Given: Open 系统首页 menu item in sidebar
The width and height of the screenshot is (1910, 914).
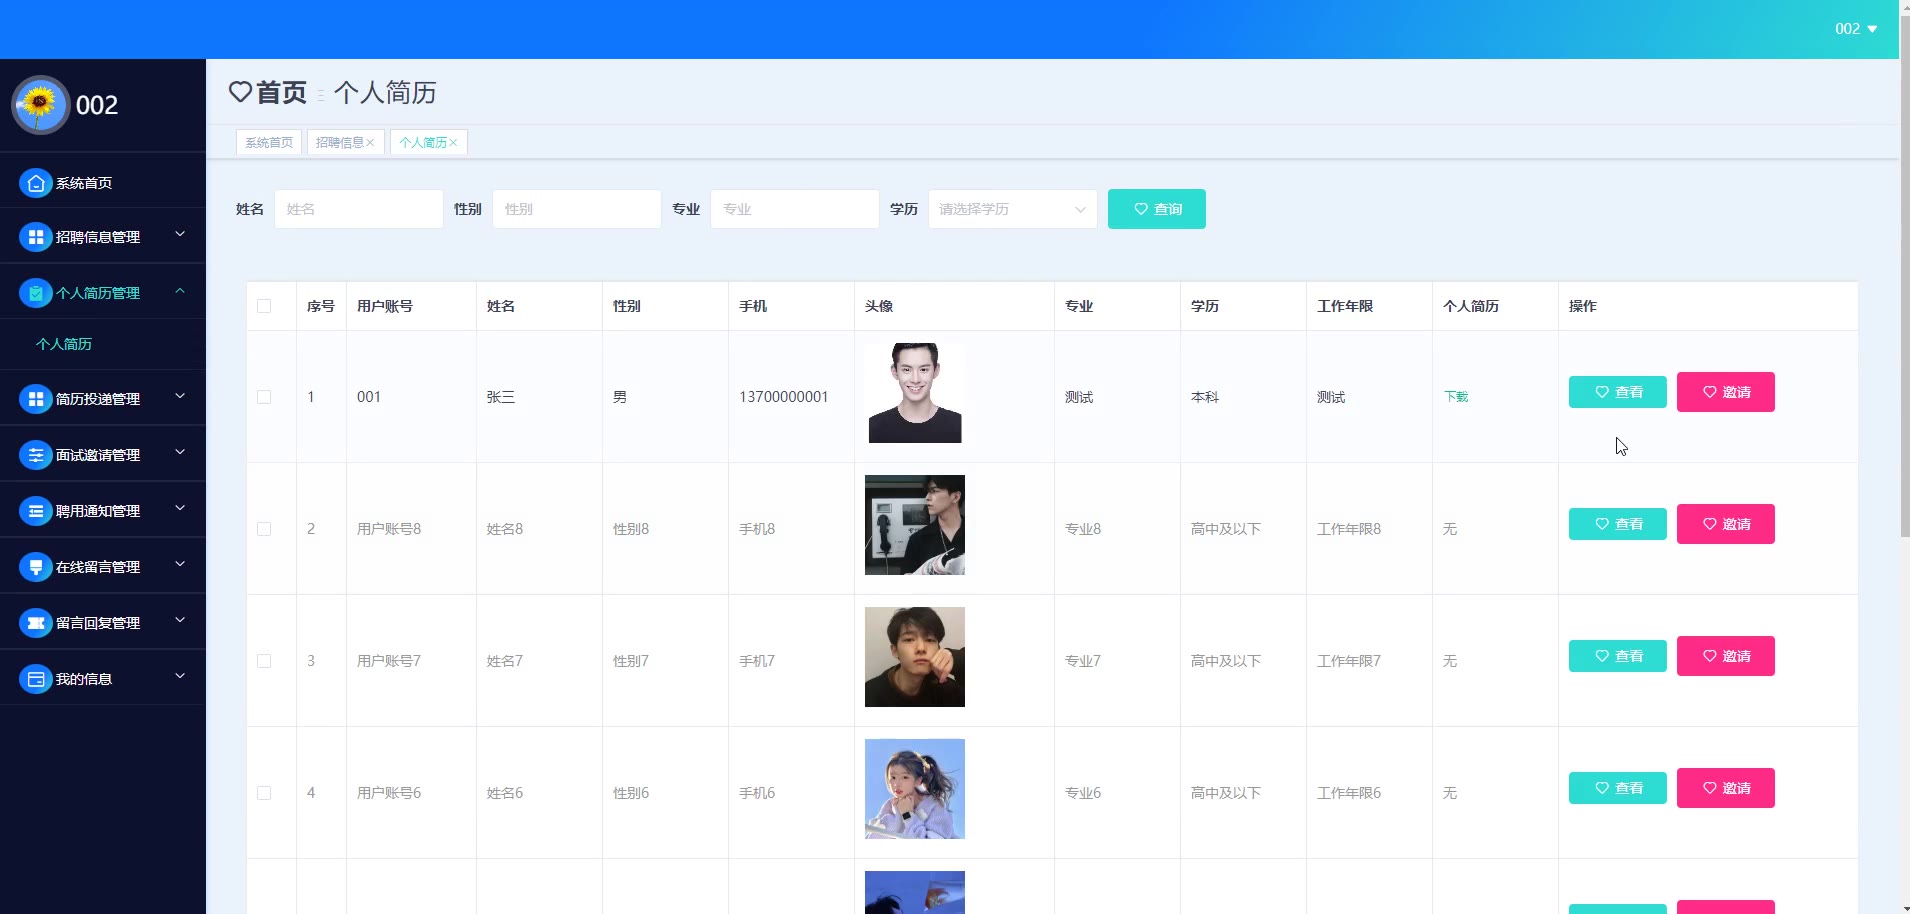Looking at the screenshot, I should click(x=84, y=183).
